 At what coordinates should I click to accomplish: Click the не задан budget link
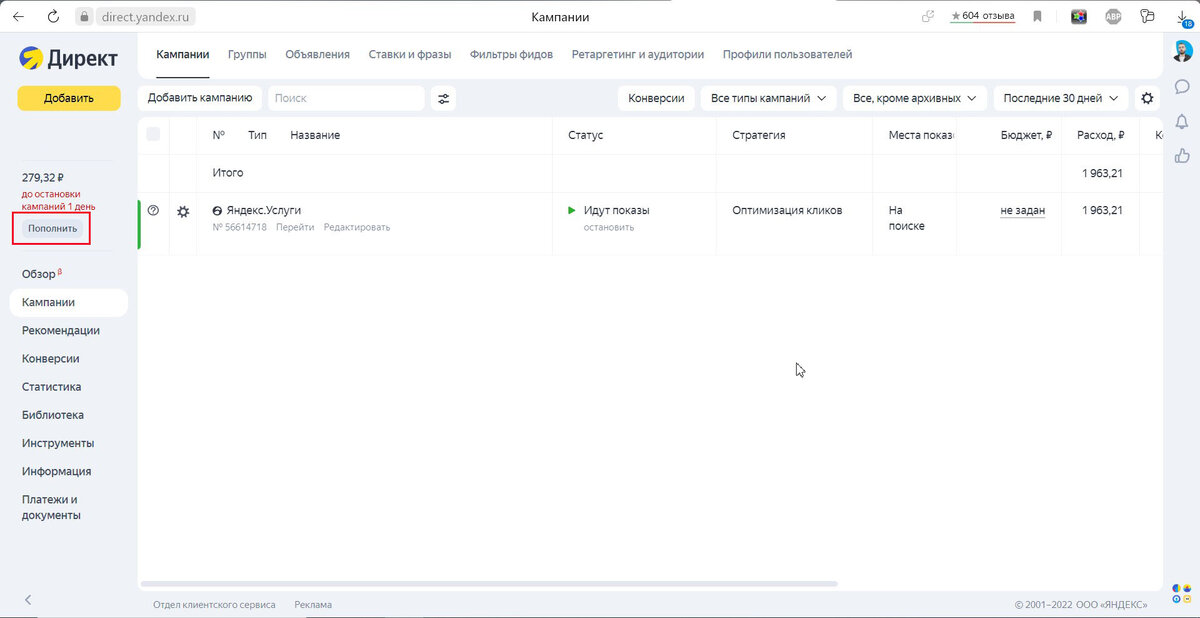point(1022,210)
